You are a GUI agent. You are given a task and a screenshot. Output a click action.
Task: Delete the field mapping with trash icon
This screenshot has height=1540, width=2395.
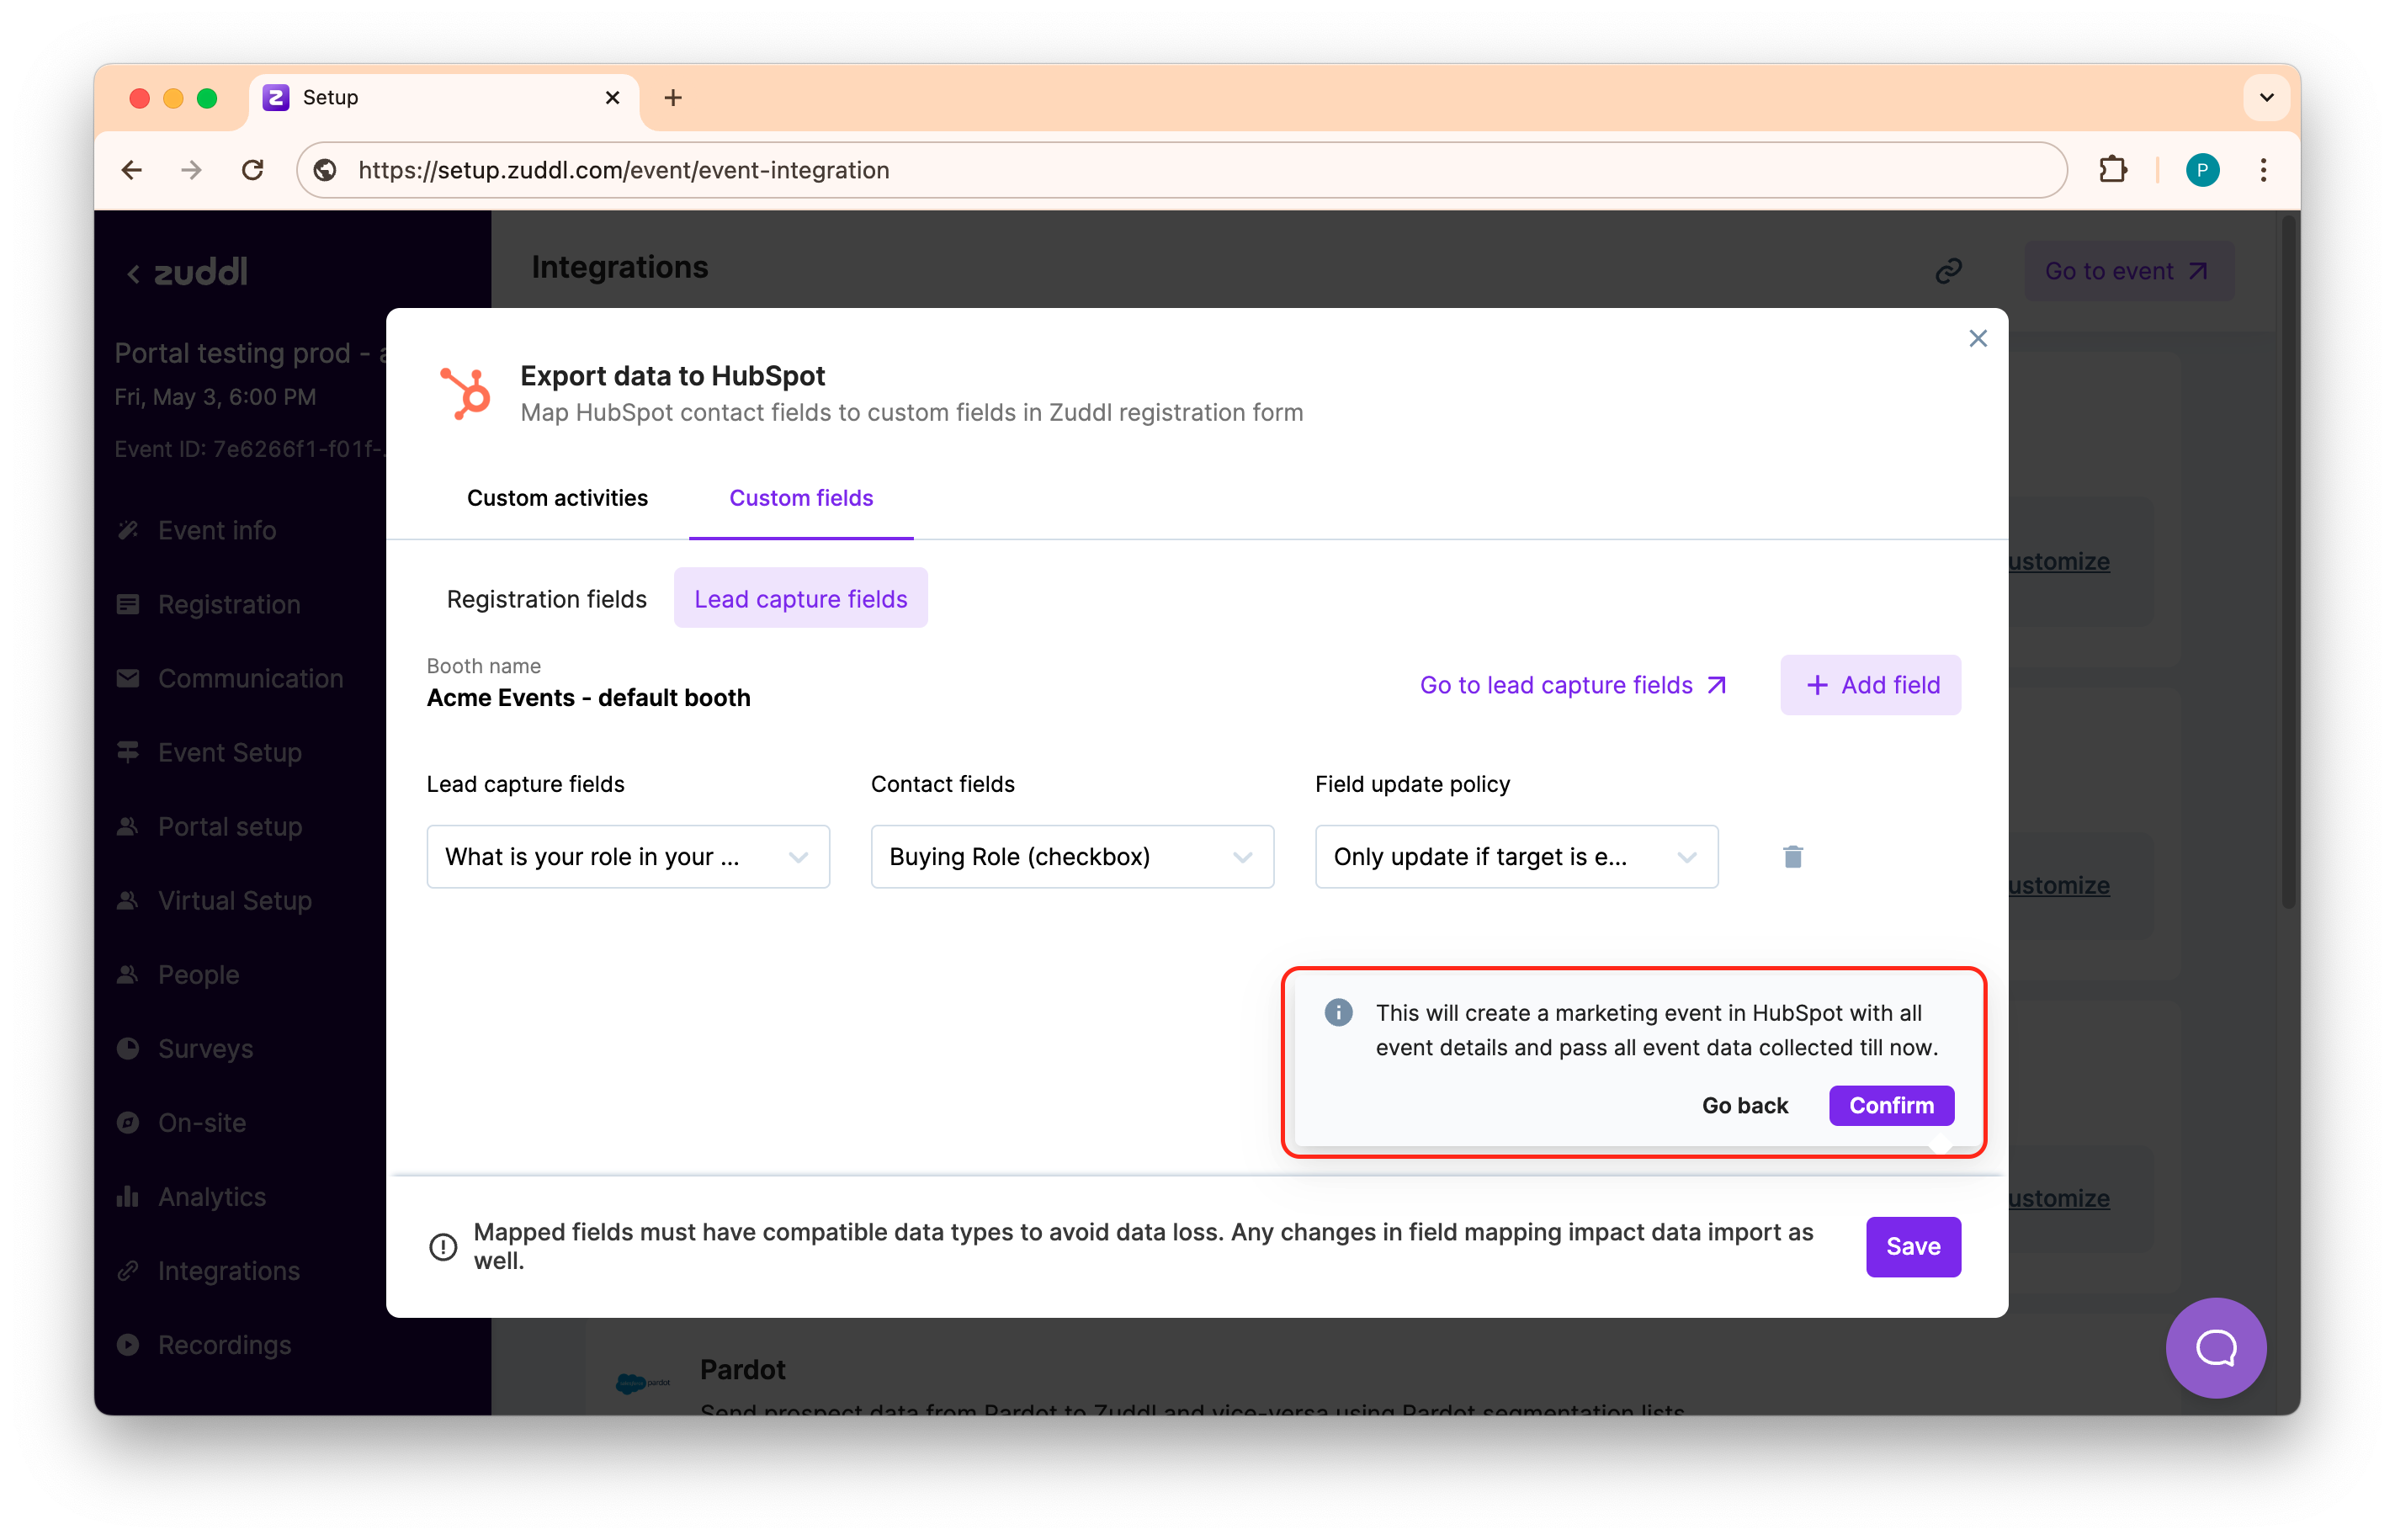click(x=1792, y=857)
